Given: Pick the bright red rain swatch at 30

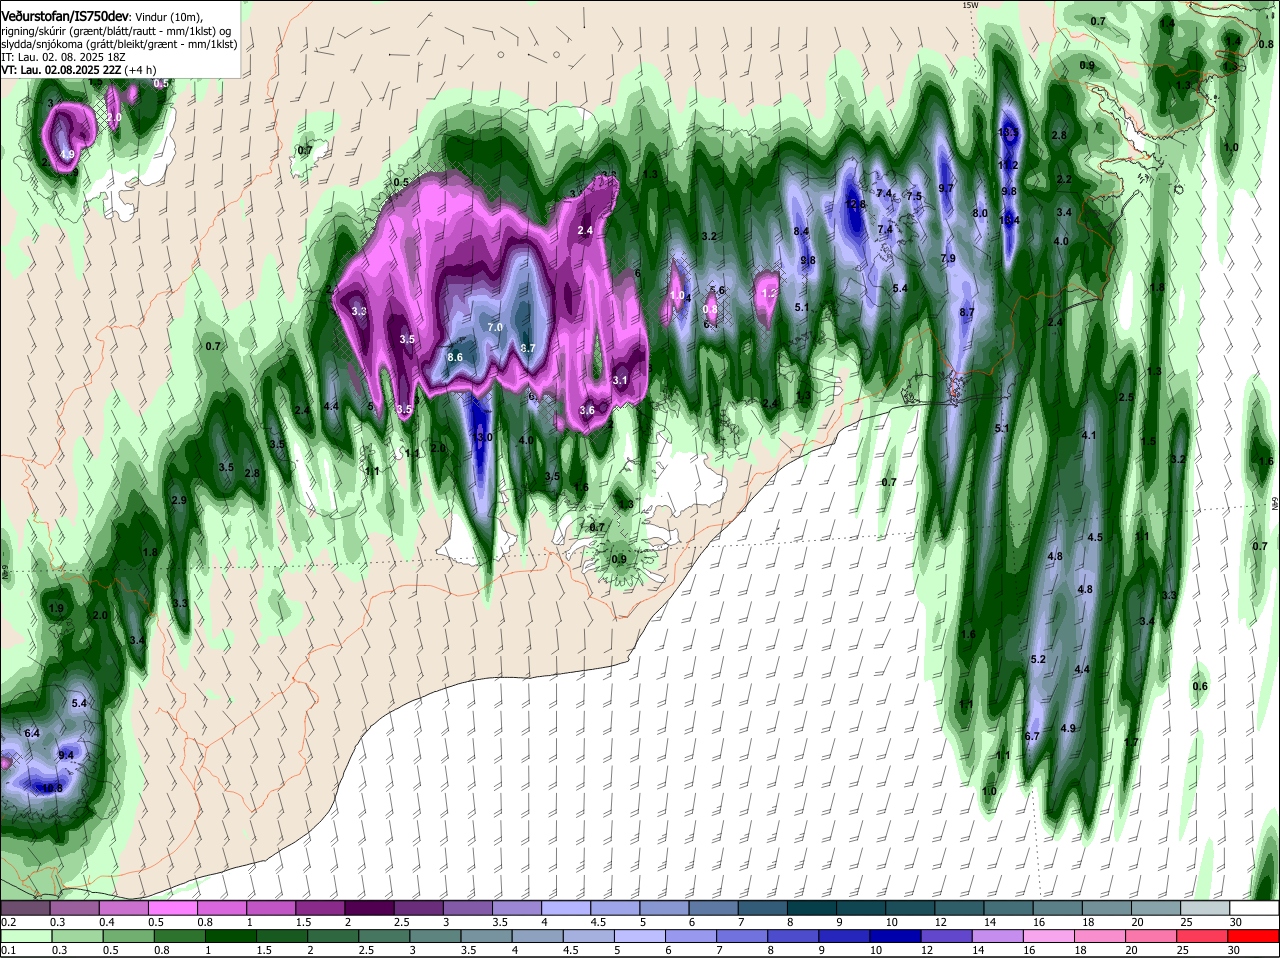Looking at the screenshot, I should (x=1255, y=936).
